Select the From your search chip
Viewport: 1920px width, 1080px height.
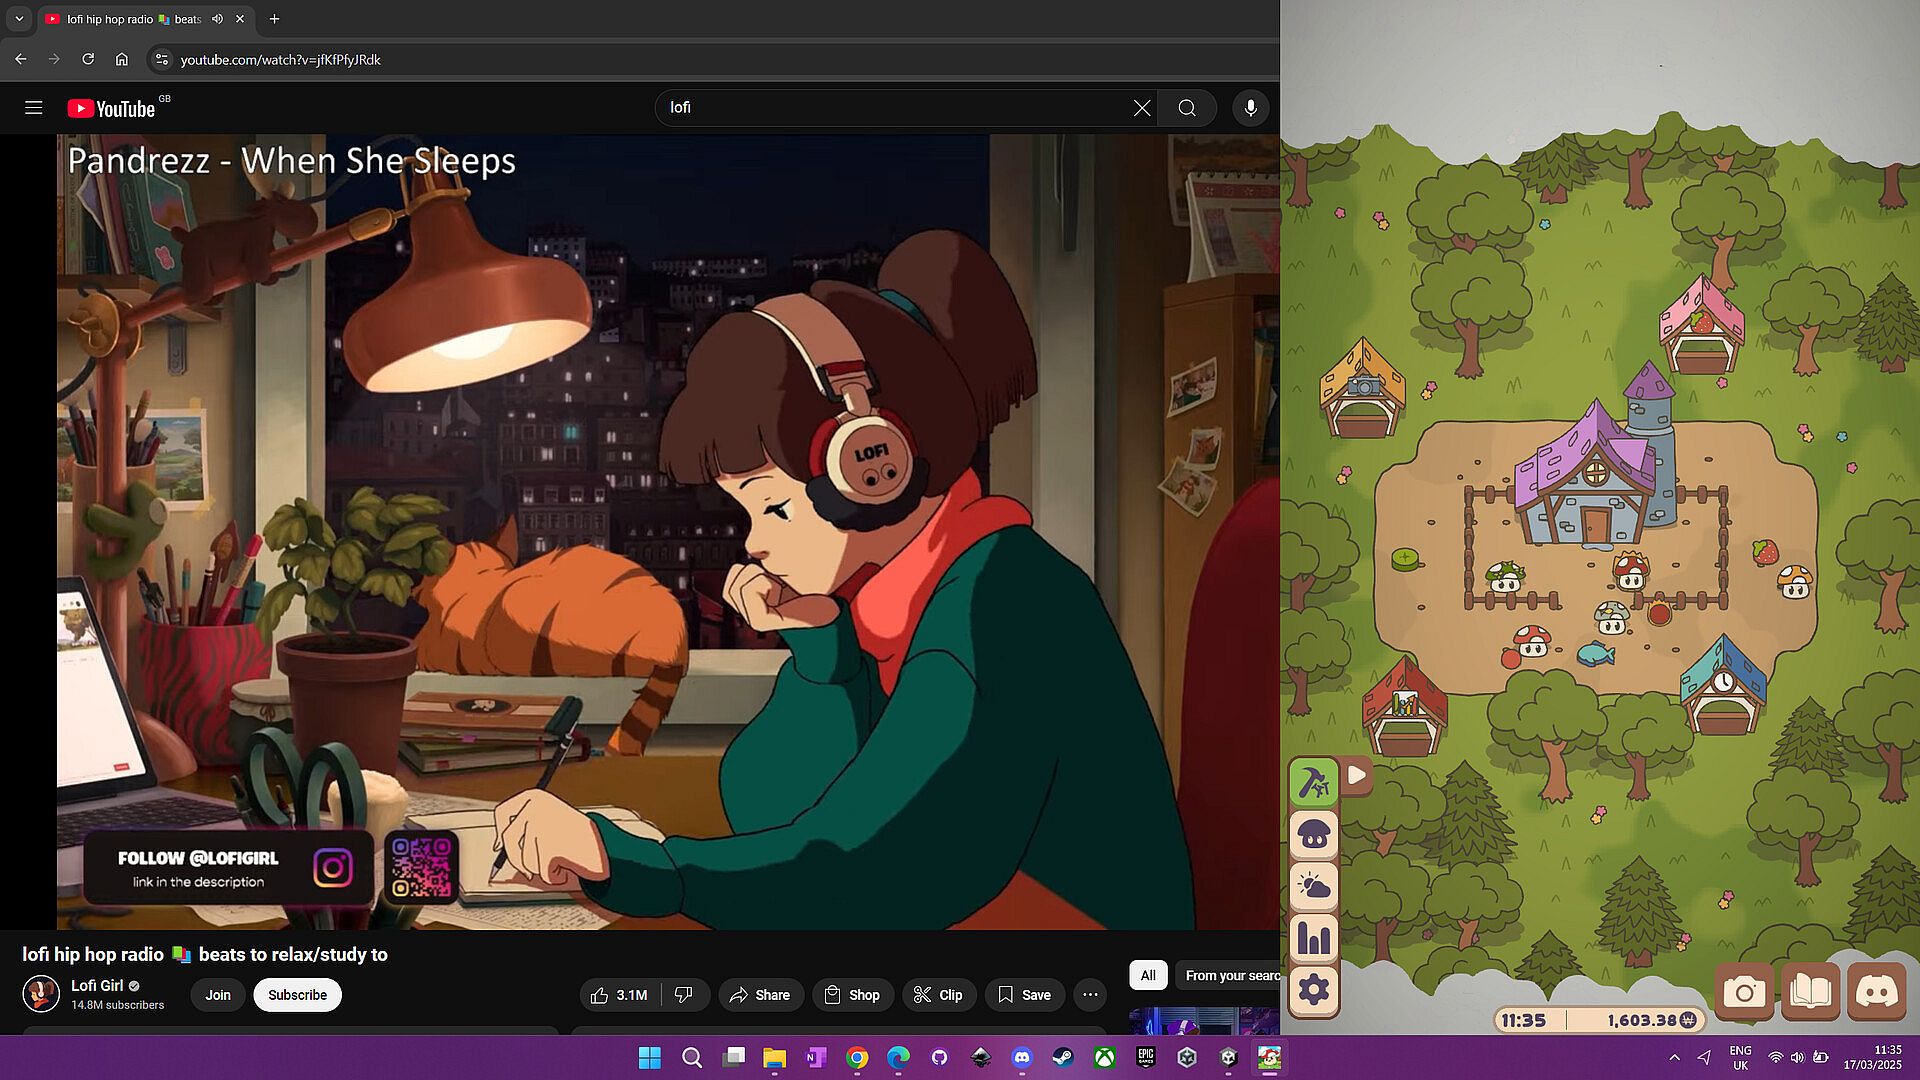click(x=1230, y=975)
